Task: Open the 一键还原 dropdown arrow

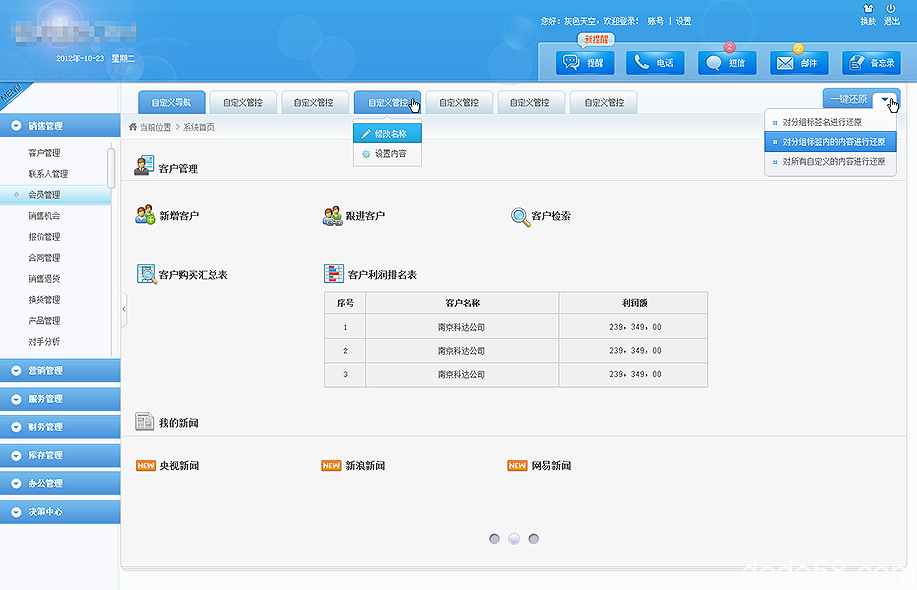Action: tap(885, 100)
